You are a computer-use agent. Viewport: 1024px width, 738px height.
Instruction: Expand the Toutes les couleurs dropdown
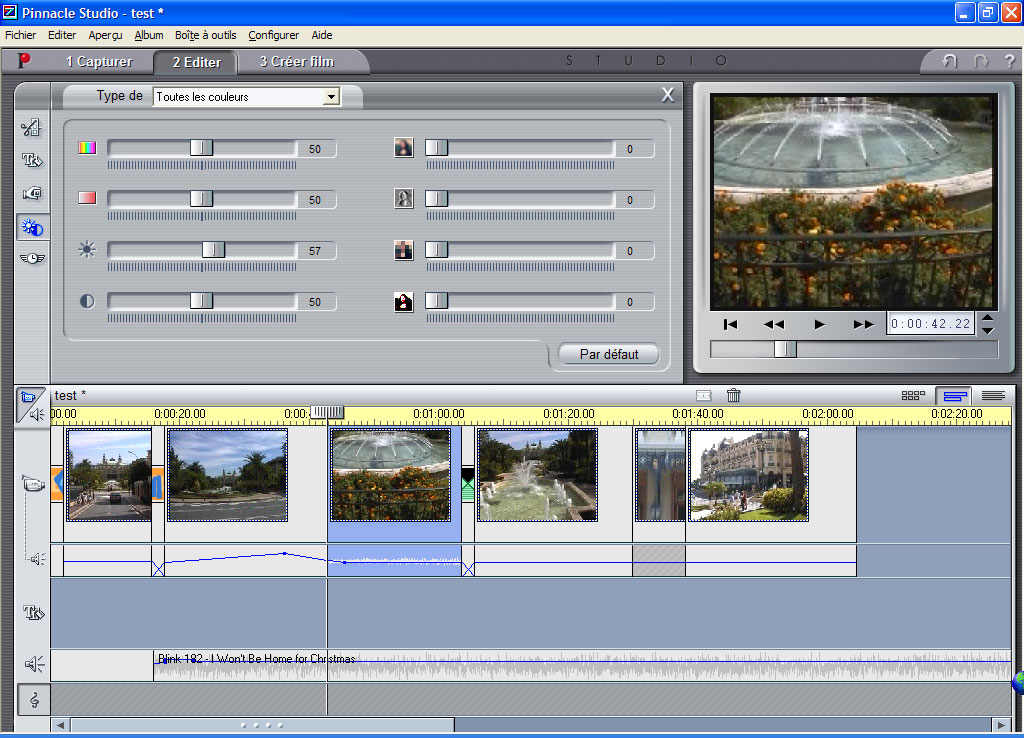click(x=332, y=97)
